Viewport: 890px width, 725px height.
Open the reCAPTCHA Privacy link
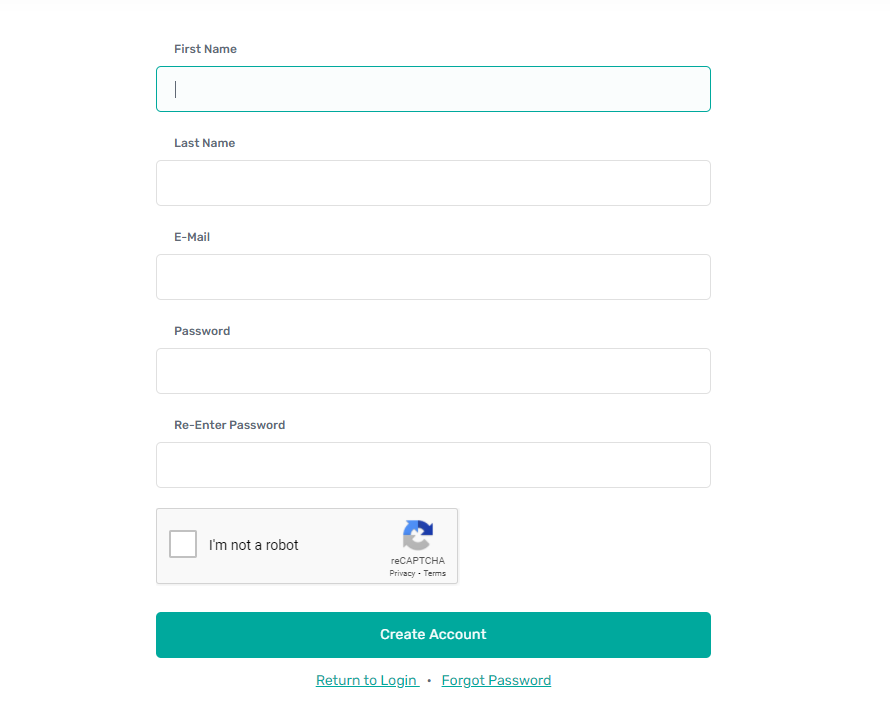click(402, 573)
